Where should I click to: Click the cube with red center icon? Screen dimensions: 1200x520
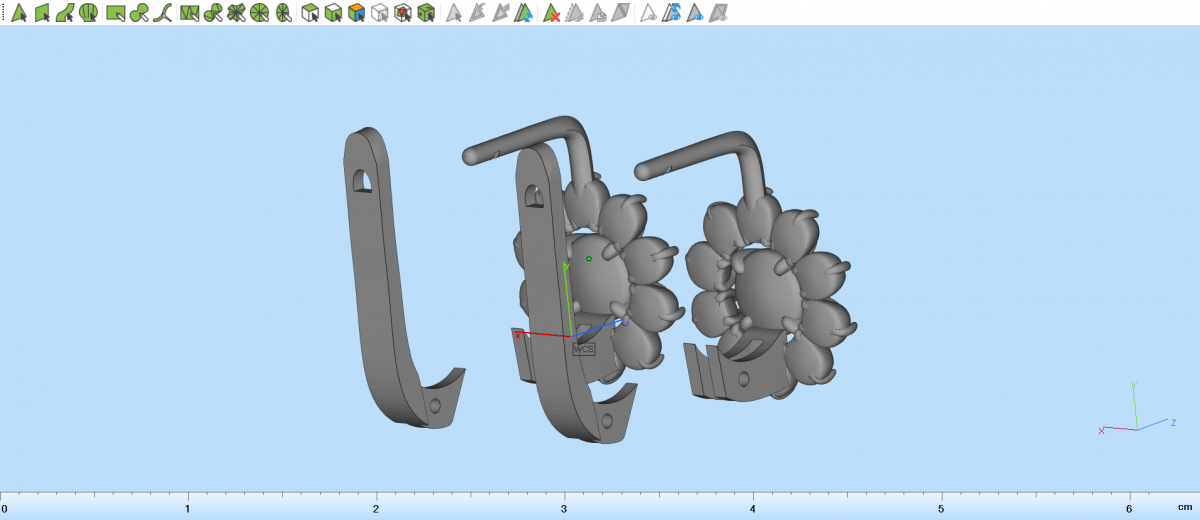[403, 13]
